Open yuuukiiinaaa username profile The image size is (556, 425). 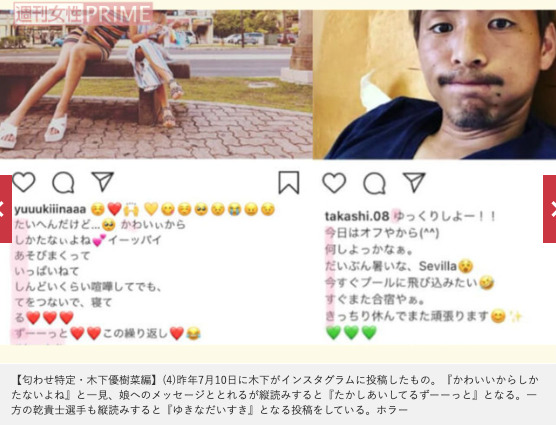click(50, 209)
